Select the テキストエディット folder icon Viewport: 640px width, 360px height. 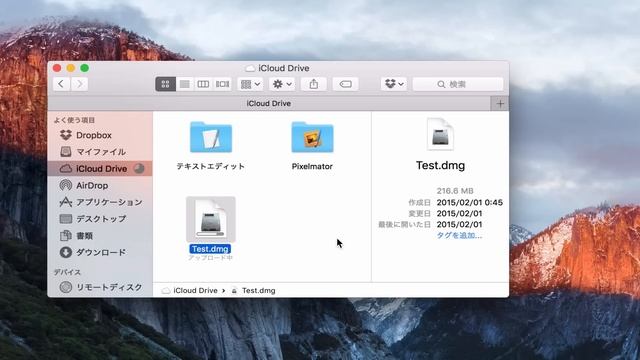click(x=211, y=137)
